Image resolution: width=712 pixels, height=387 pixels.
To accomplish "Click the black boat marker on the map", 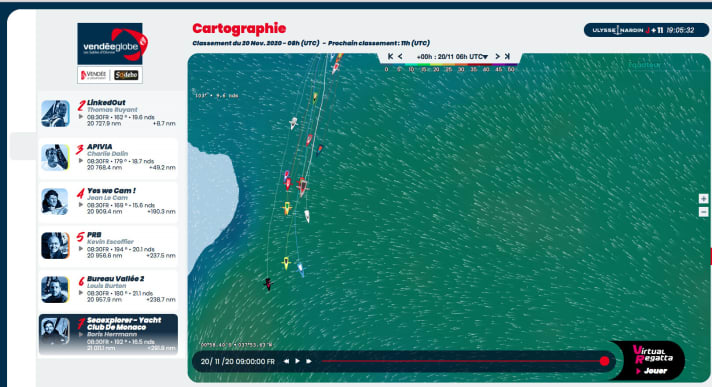I will (x=268, y=284).
